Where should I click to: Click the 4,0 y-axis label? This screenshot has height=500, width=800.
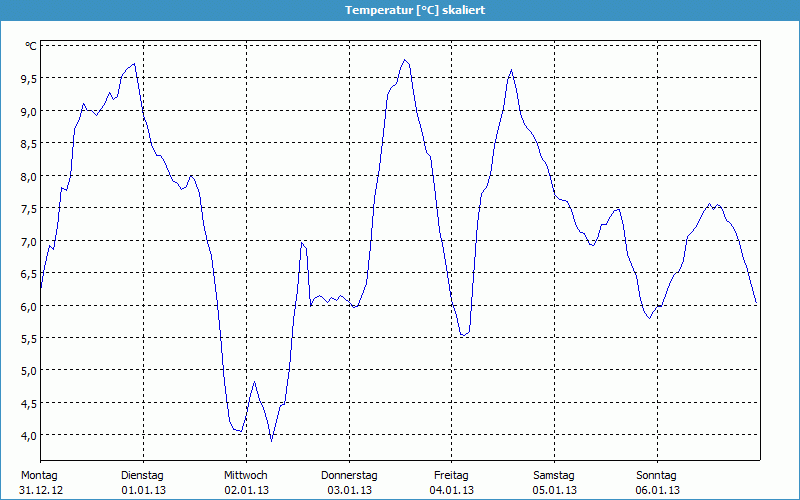click(x=29, y=435)
